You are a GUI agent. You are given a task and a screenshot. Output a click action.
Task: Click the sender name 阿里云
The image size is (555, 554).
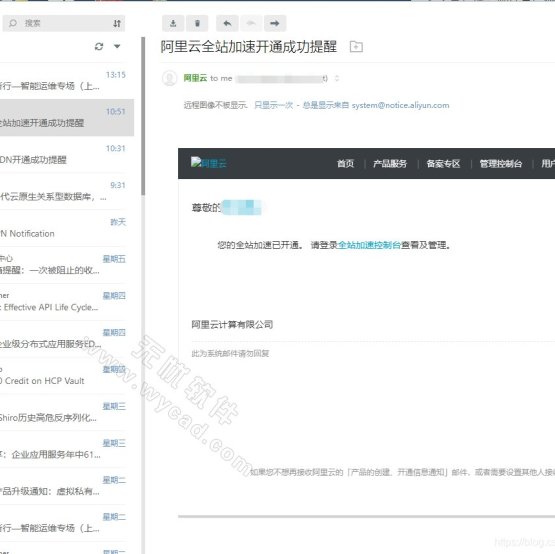click(195, 78)
